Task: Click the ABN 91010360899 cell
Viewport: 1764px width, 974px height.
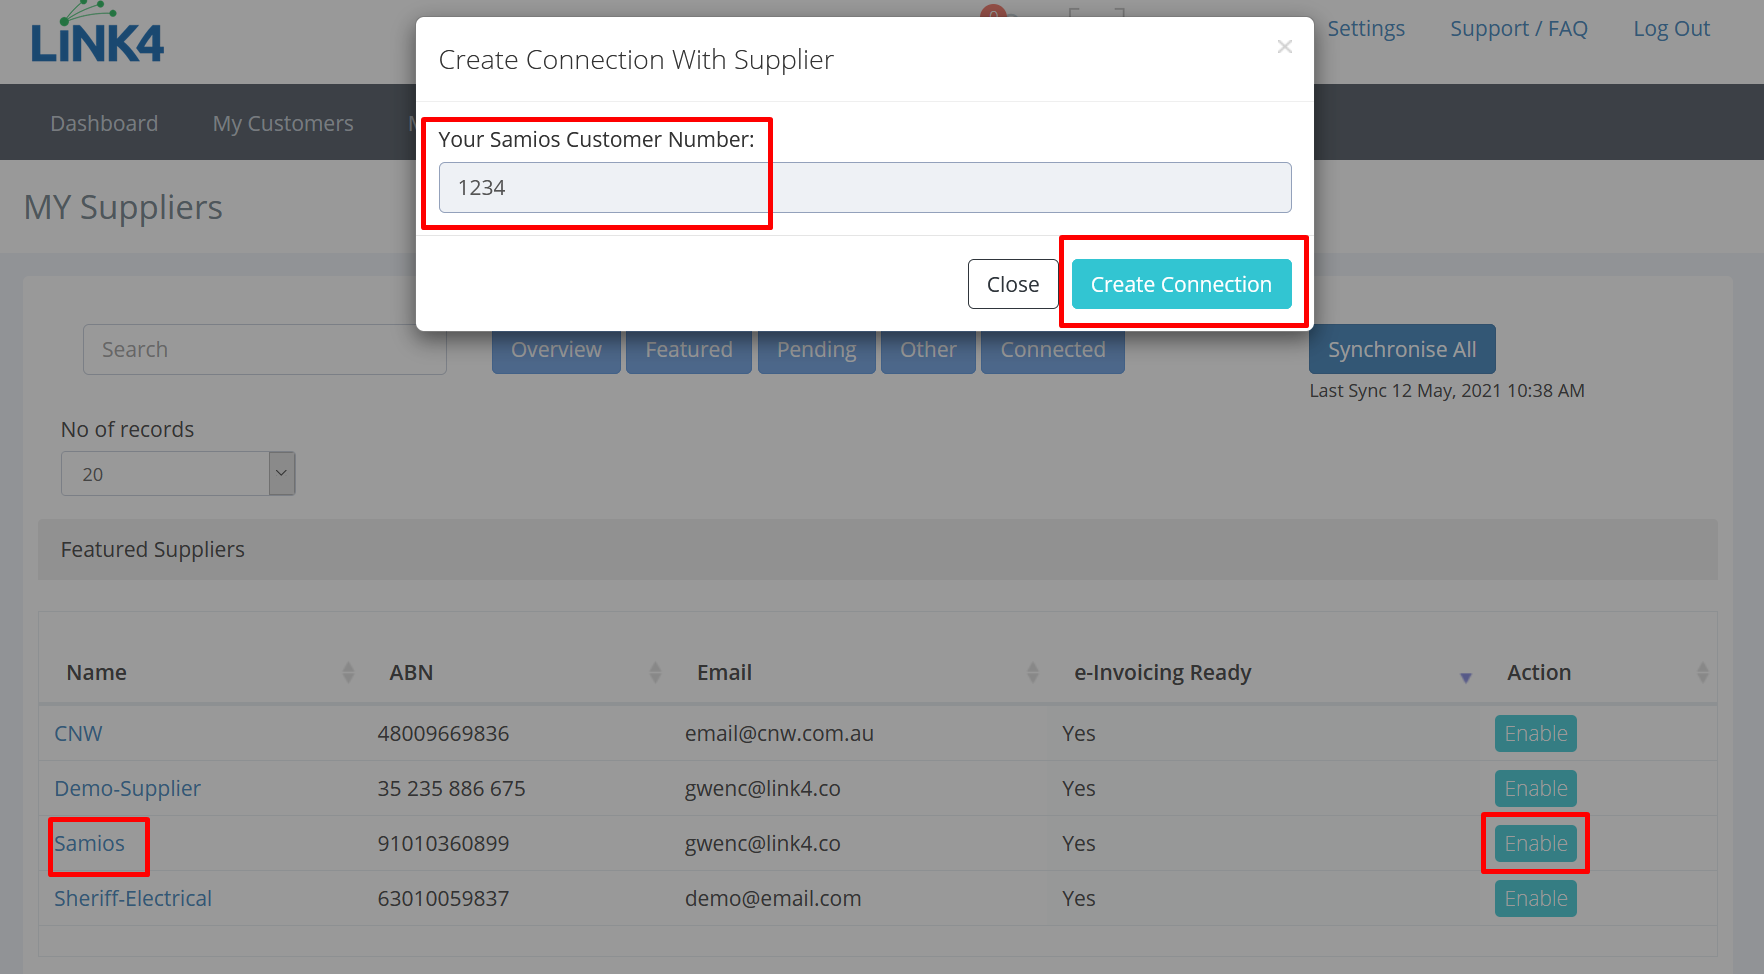Action: pyautogui.click(x=443, y=844)
